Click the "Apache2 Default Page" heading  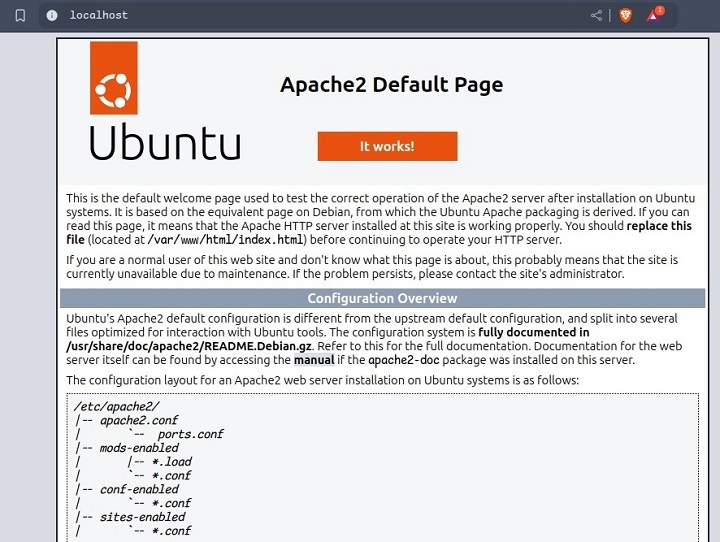(391, 85)
